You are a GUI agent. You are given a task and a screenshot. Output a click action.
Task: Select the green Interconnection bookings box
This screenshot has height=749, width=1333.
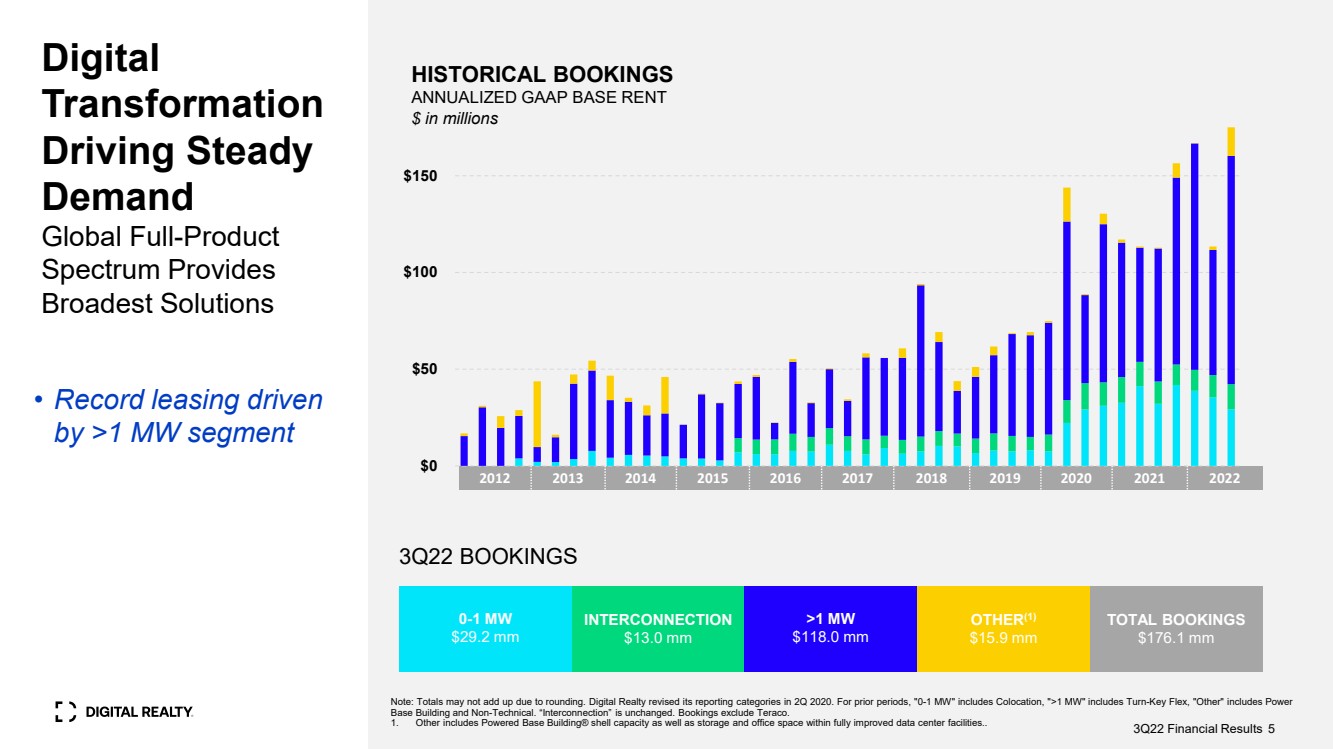(657, 628)
